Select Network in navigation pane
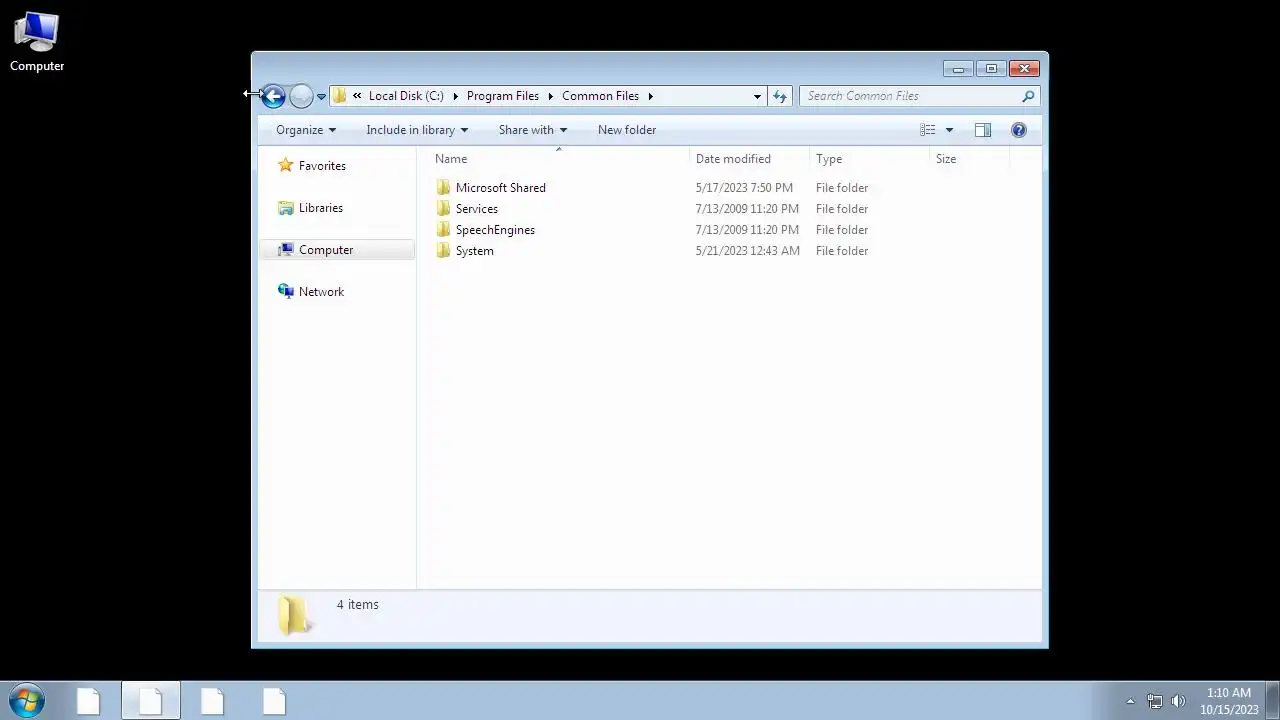The image size is (1280, 720). 321,292
